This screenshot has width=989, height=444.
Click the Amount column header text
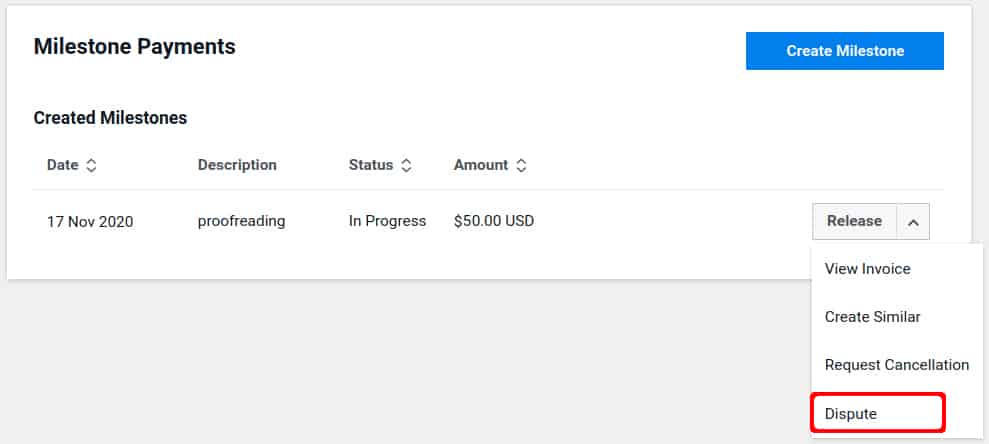click(481, 165)
